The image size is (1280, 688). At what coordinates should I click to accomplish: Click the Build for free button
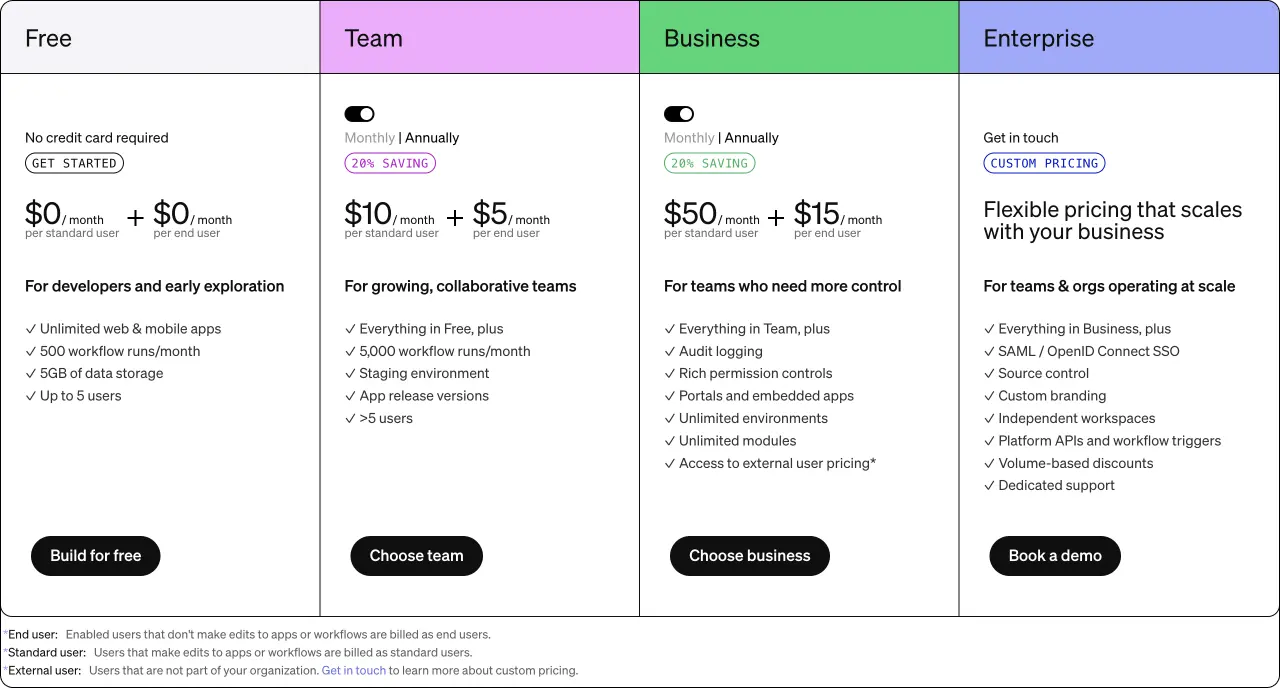(96, 556)
